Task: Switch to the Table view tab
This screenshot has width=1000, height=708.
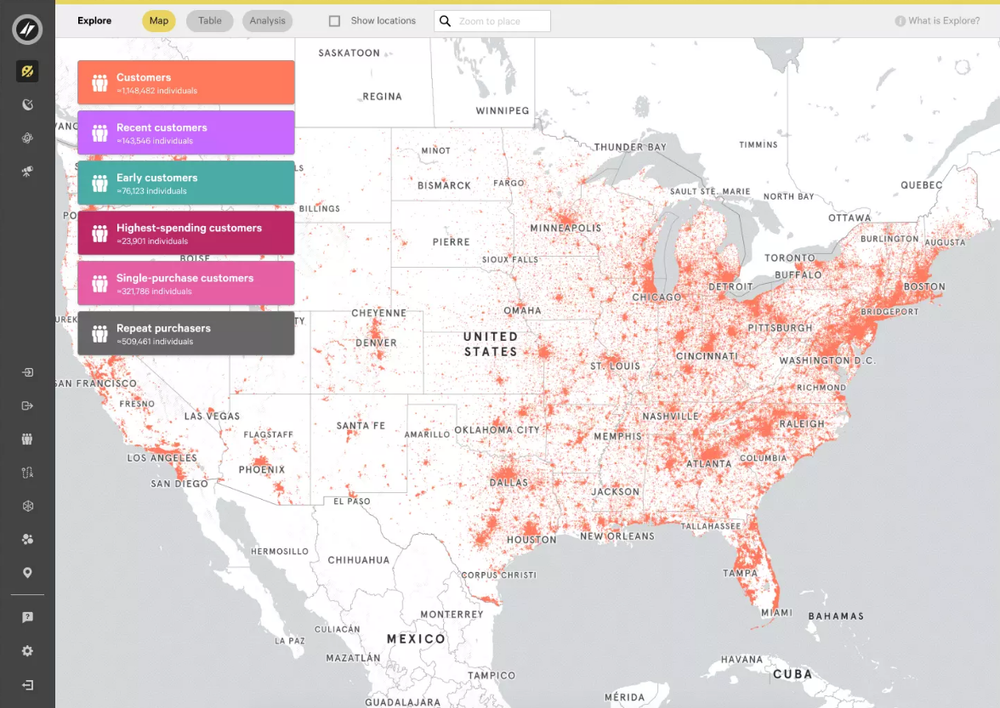Action: 210,20
